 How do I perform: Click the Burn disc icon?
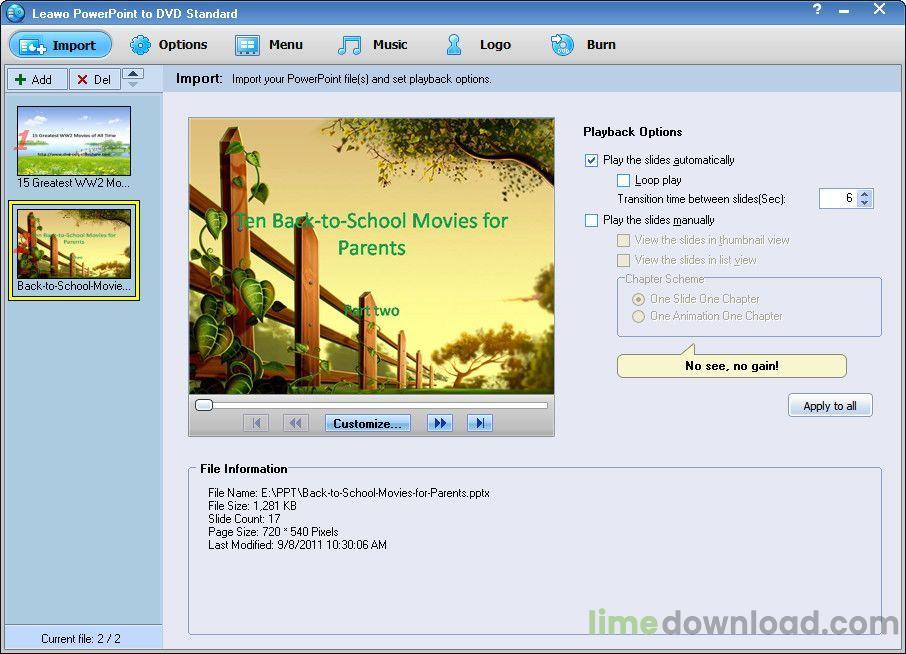pyautogui.click(x=562, y=44)
